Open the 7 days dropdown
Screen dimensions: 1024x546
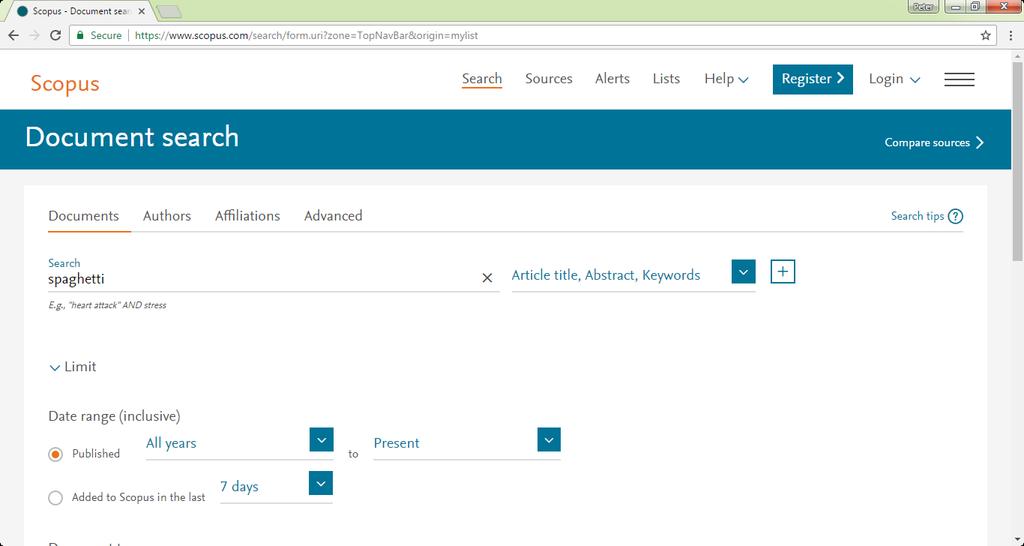tap(321, 483)
